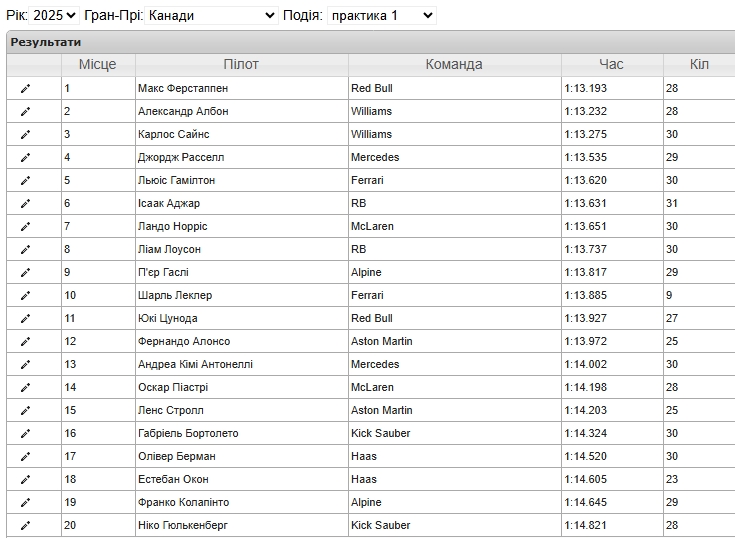Click the Час column header
Screen dimensions: 735x538
tap(612, 64)
